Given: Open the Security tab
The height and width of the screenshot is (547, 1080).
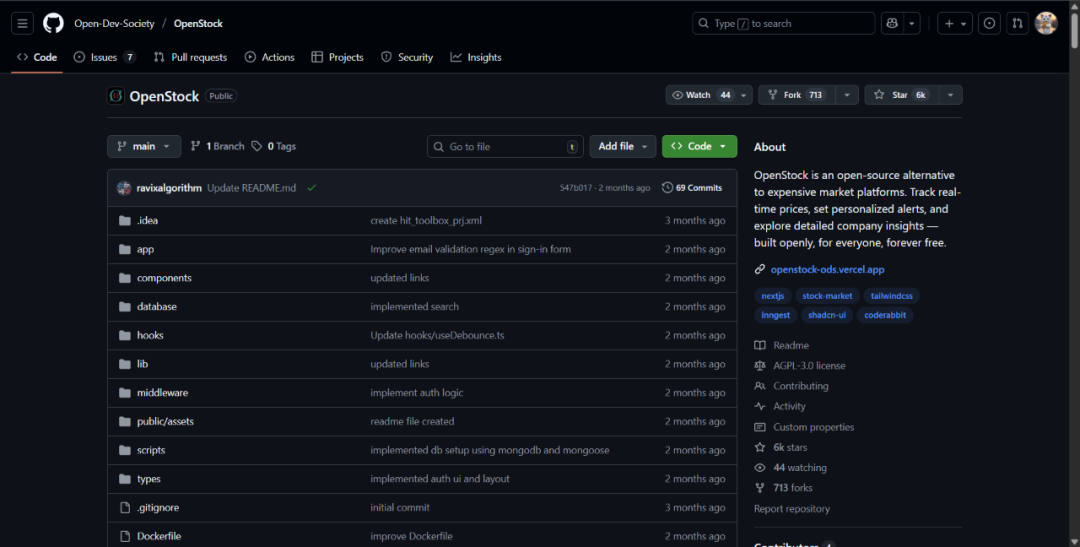Looking at the screenshot, I should (407, 57).
